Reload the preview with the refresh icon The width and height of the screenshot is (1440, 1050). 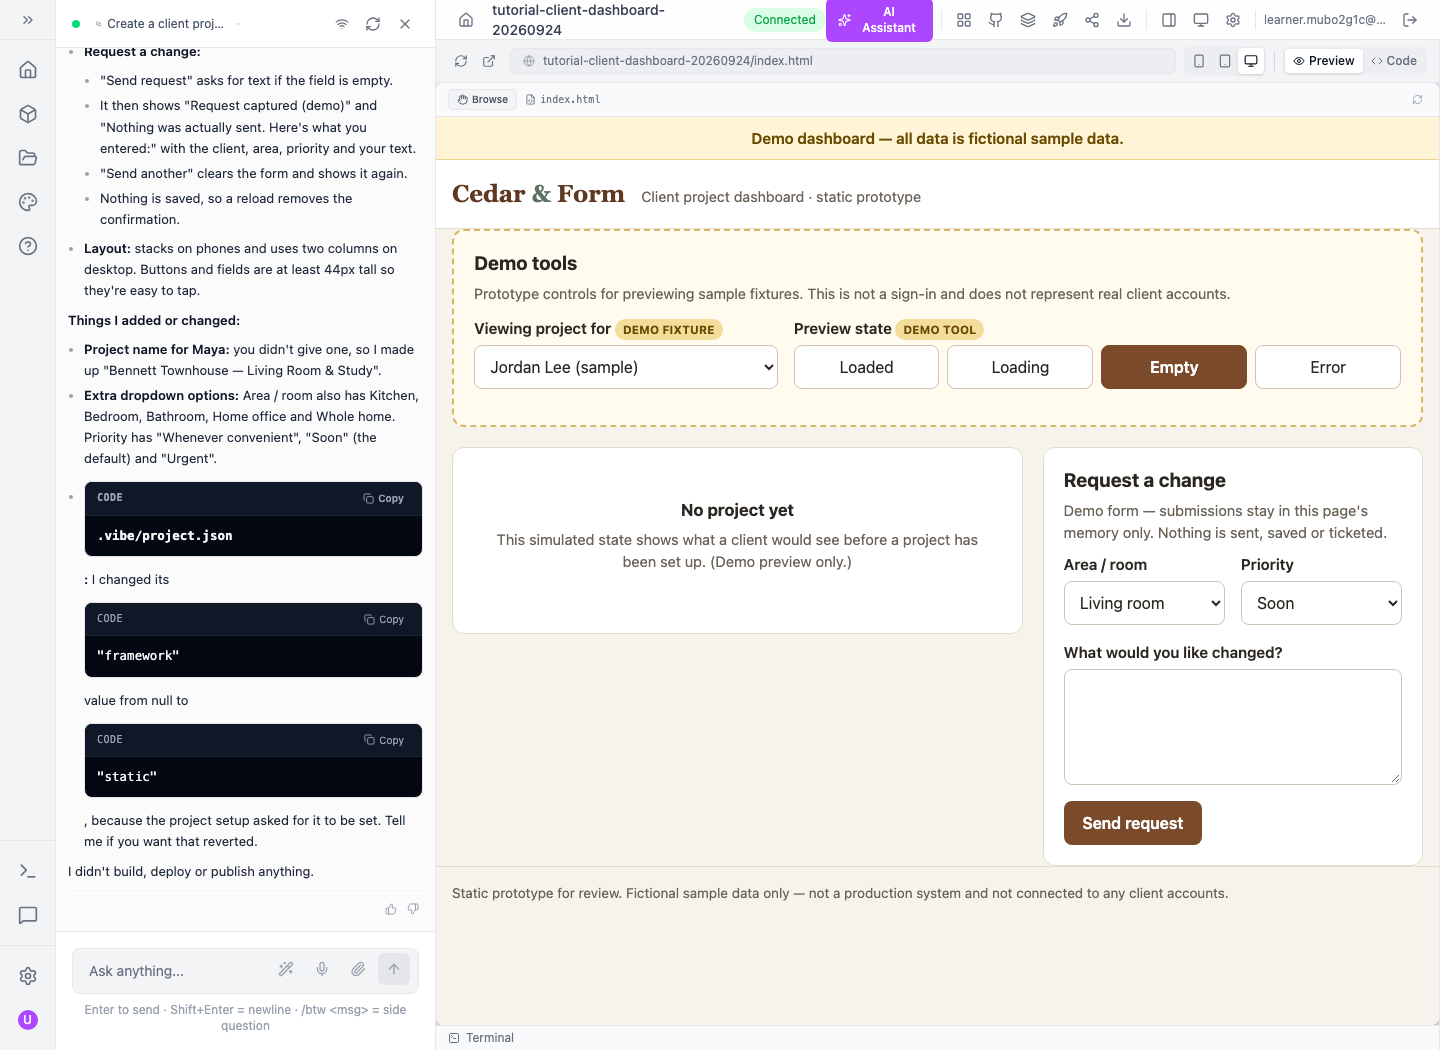pos(461,61)
